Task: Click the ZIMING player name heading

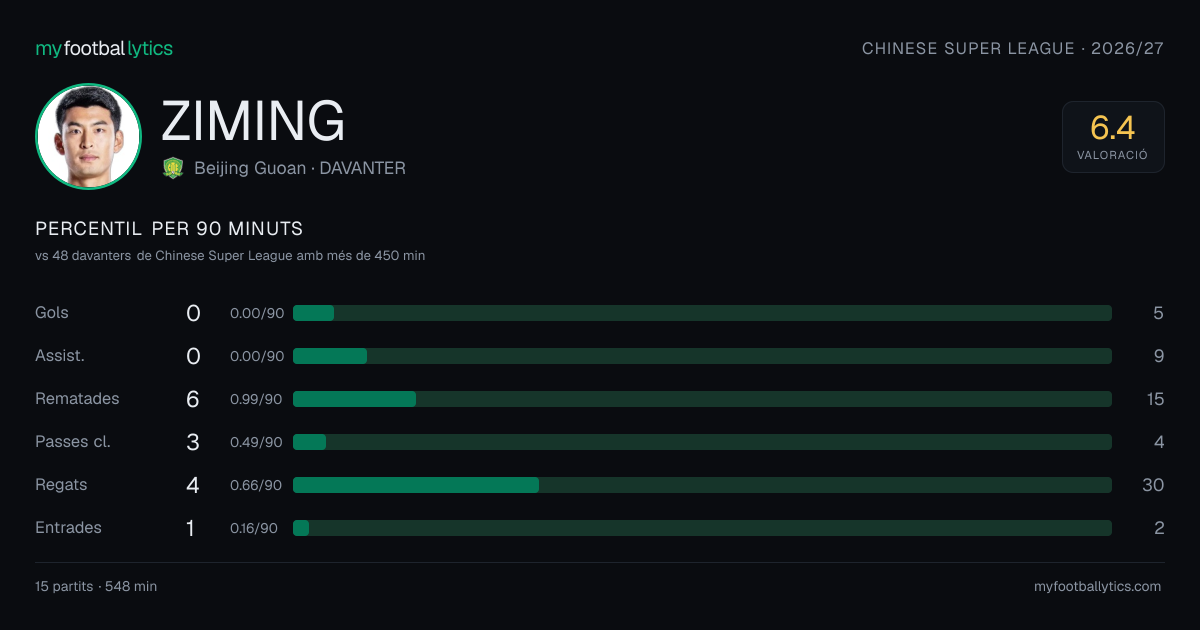Action: coord(253,121)
